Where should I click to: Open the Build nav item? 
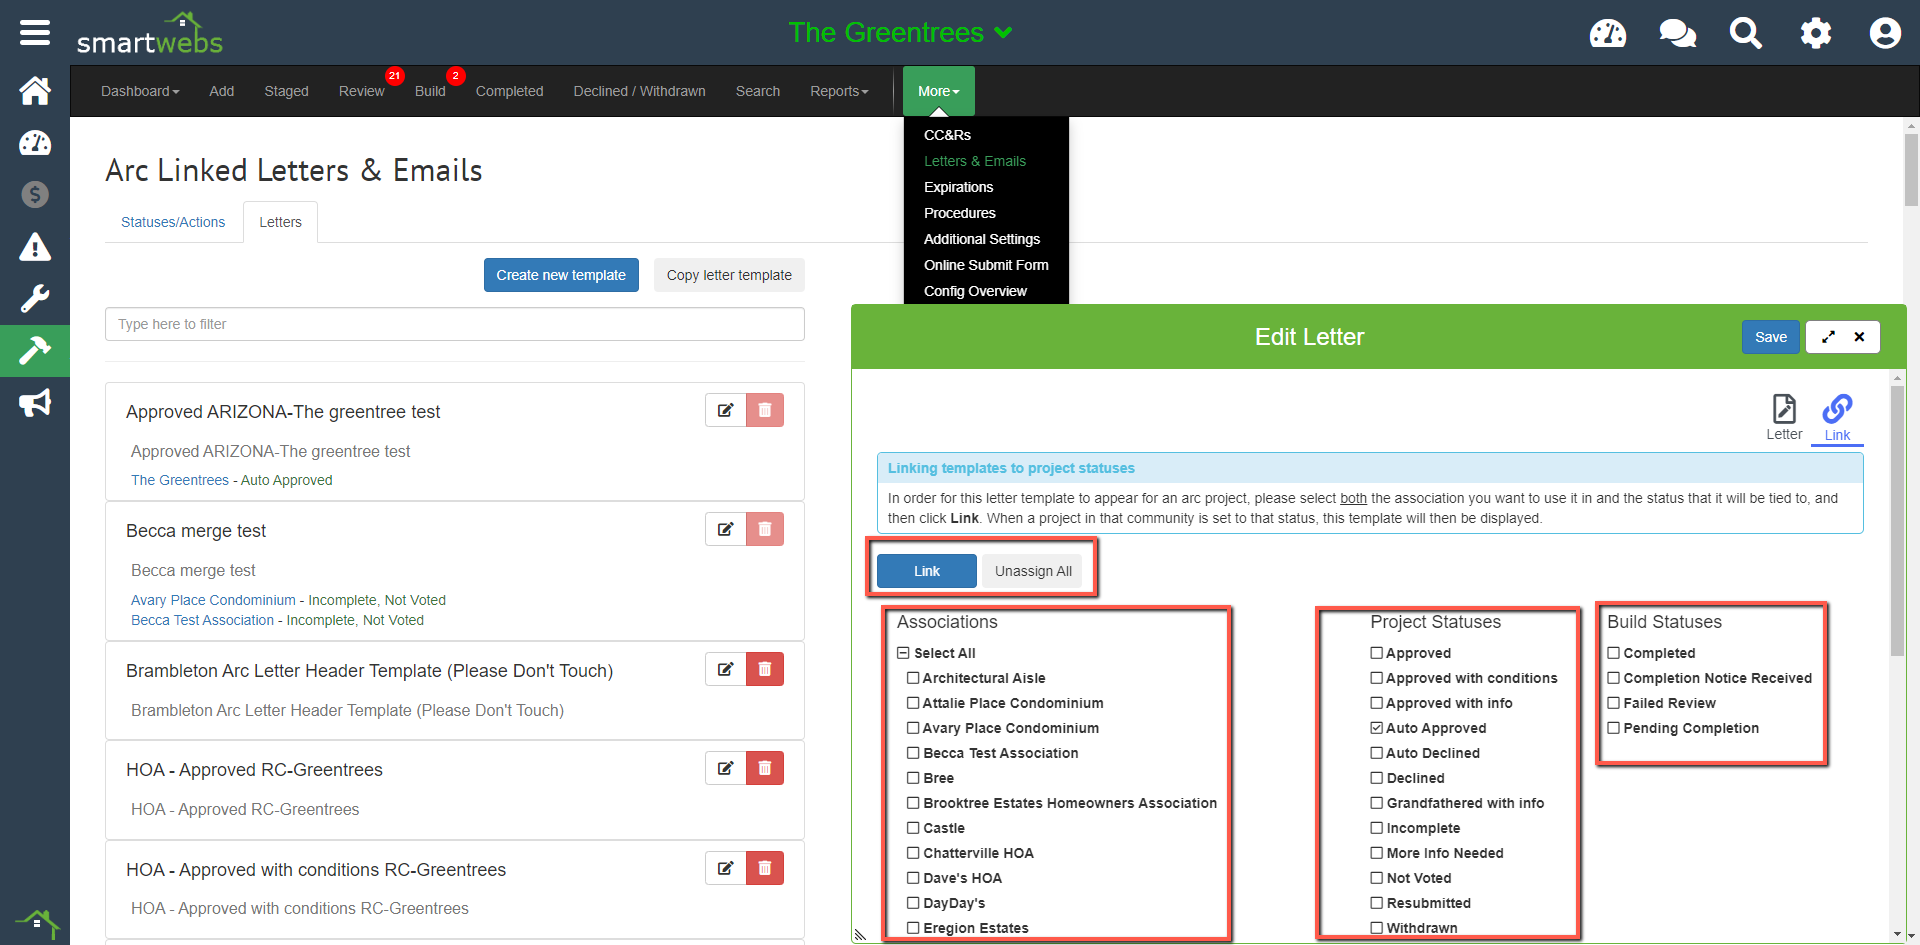click(x=430, y=91)
